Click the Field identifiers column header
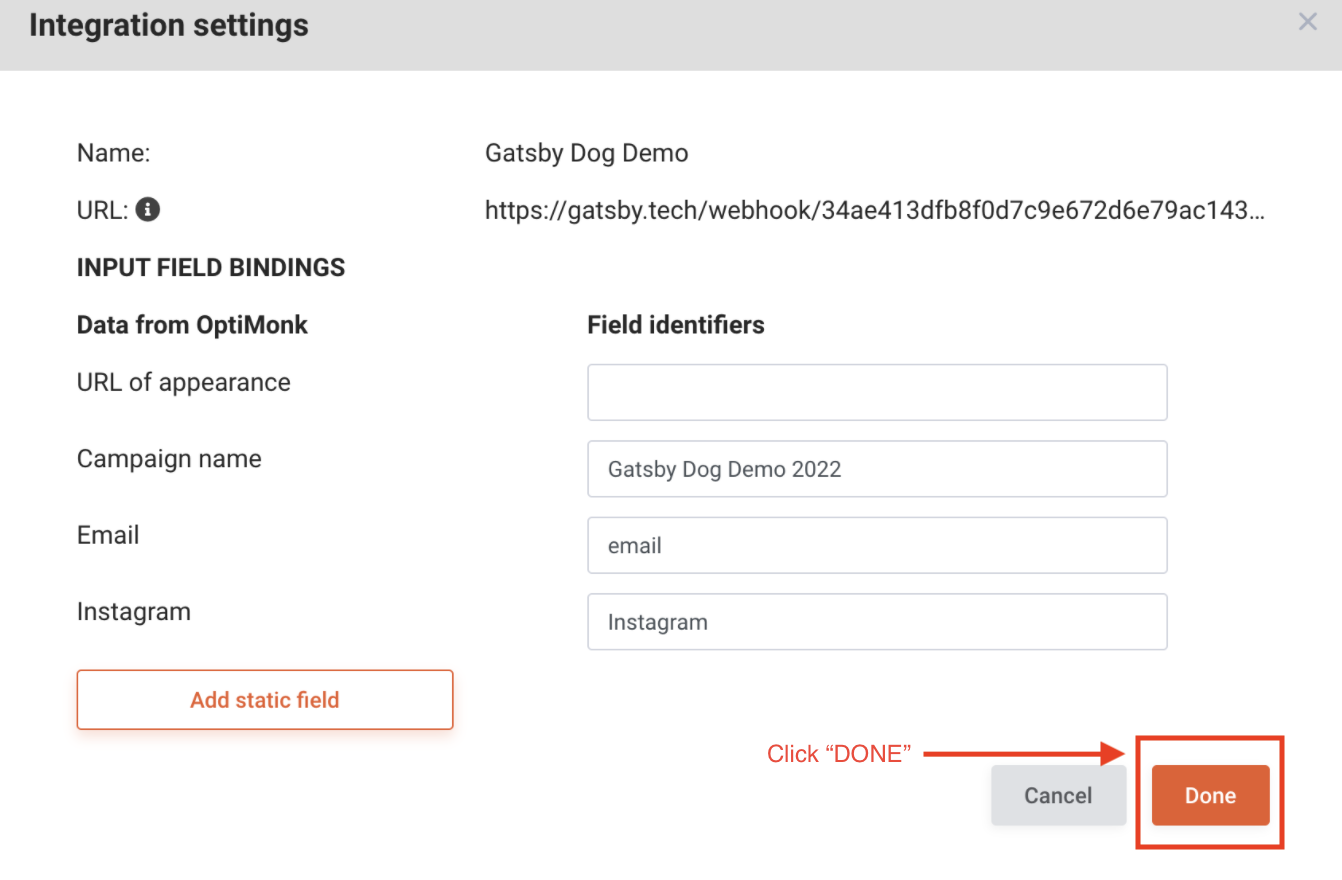This screenshot has width=1342, height=880. pyautogui.click(x=676, y=325)
